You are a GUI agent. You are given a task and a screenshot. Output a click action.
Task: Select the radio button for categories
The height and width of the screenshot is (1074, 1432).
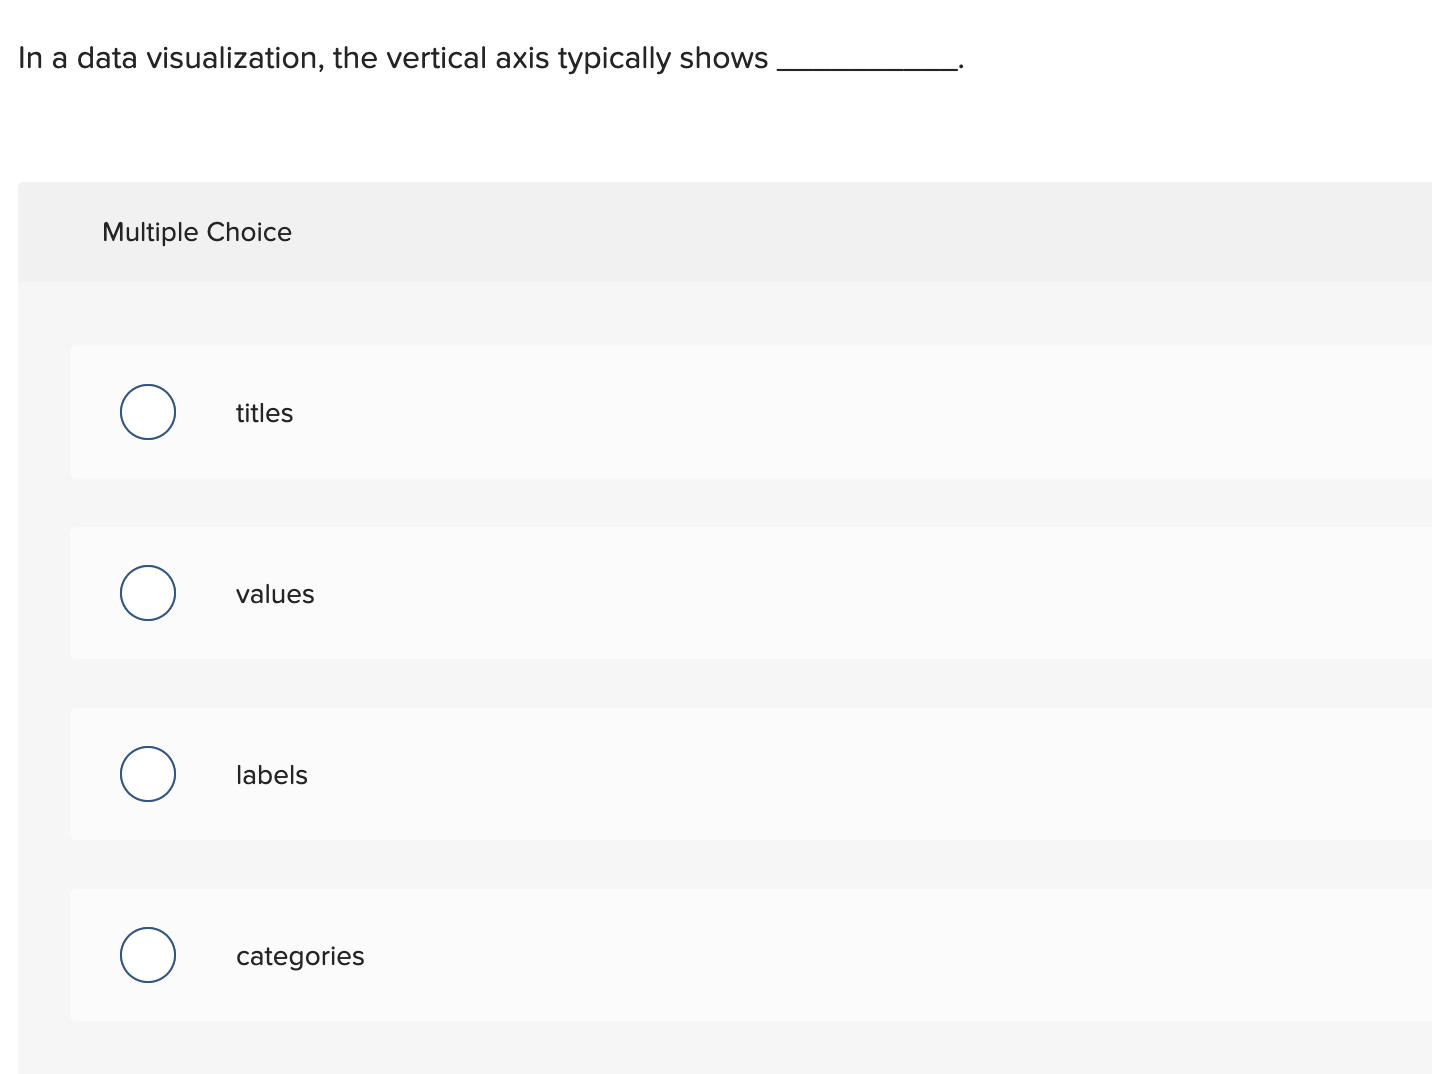point(147,954)
